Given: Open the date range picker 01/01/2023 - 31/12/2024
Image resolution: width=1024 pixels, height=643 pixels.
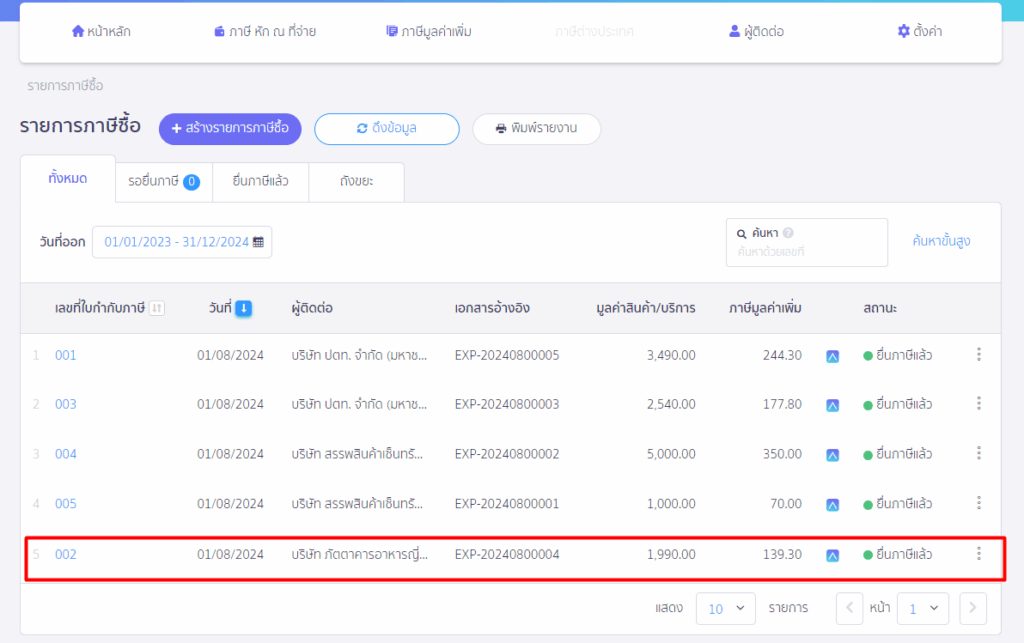Looking at the screenshot, I should [x=182, y=241].
